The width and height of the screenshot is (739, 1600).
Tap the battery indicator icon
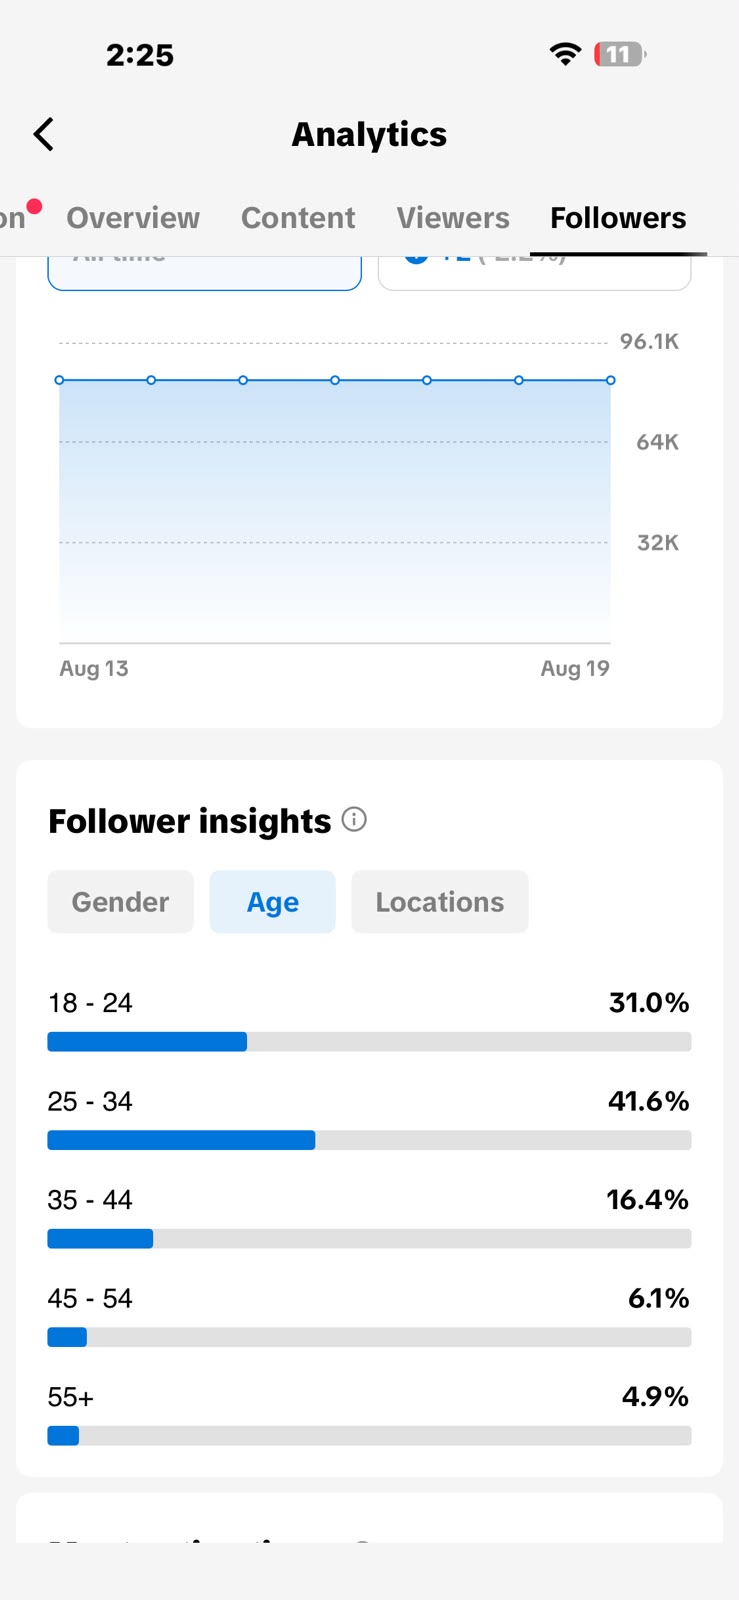620,54
